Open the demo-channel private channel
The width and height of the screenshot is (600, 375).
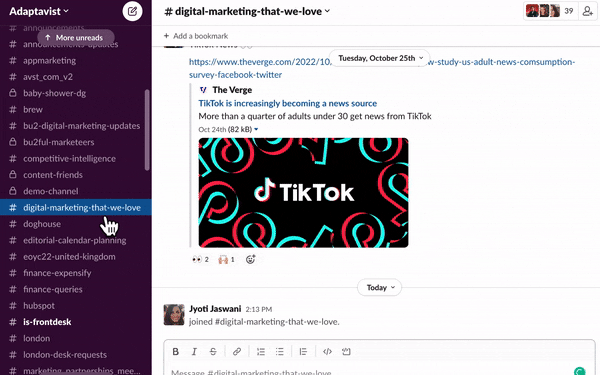(76, 191)
